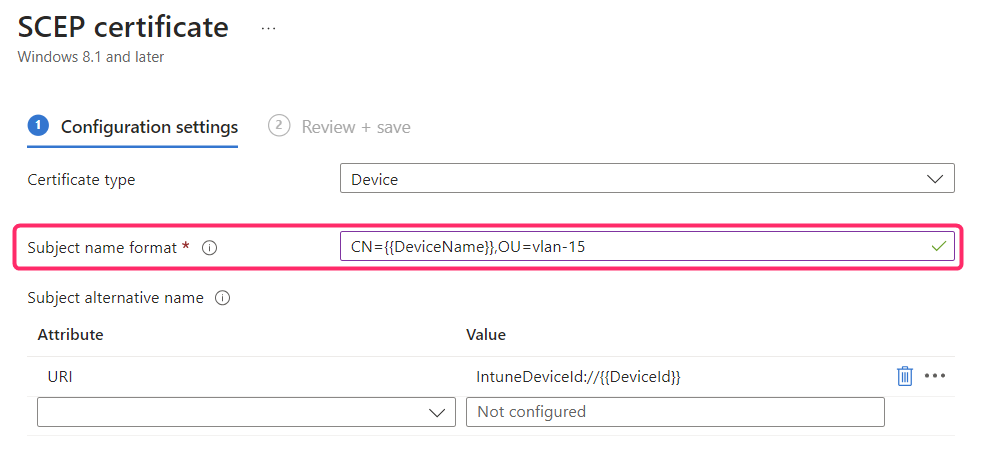Click the step 2 circle indicator
The height and width of the screenshot is (473, 984).
(279, 126)
